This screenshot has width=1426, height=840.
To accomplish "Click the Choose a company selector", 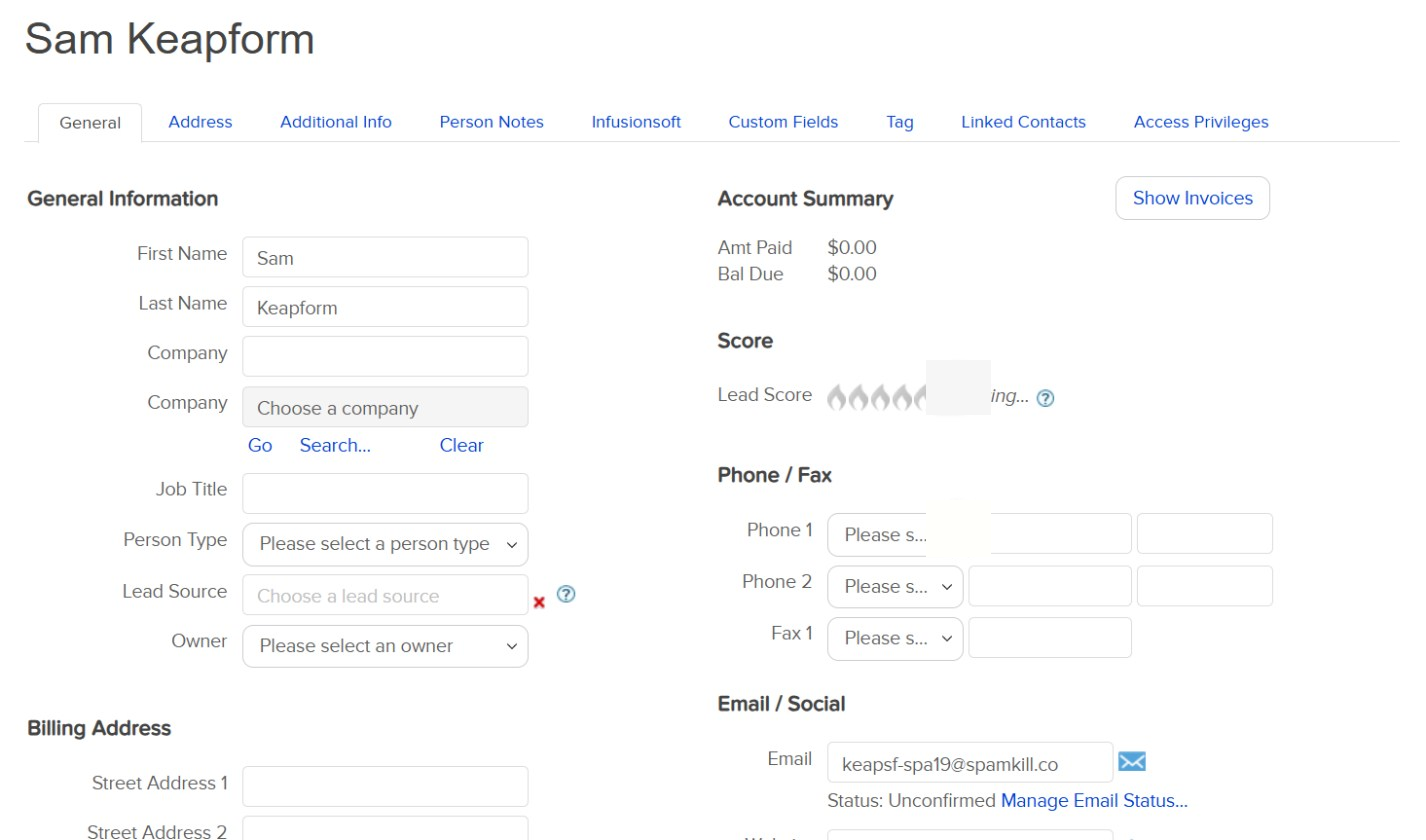I will (x=385, y=407).
